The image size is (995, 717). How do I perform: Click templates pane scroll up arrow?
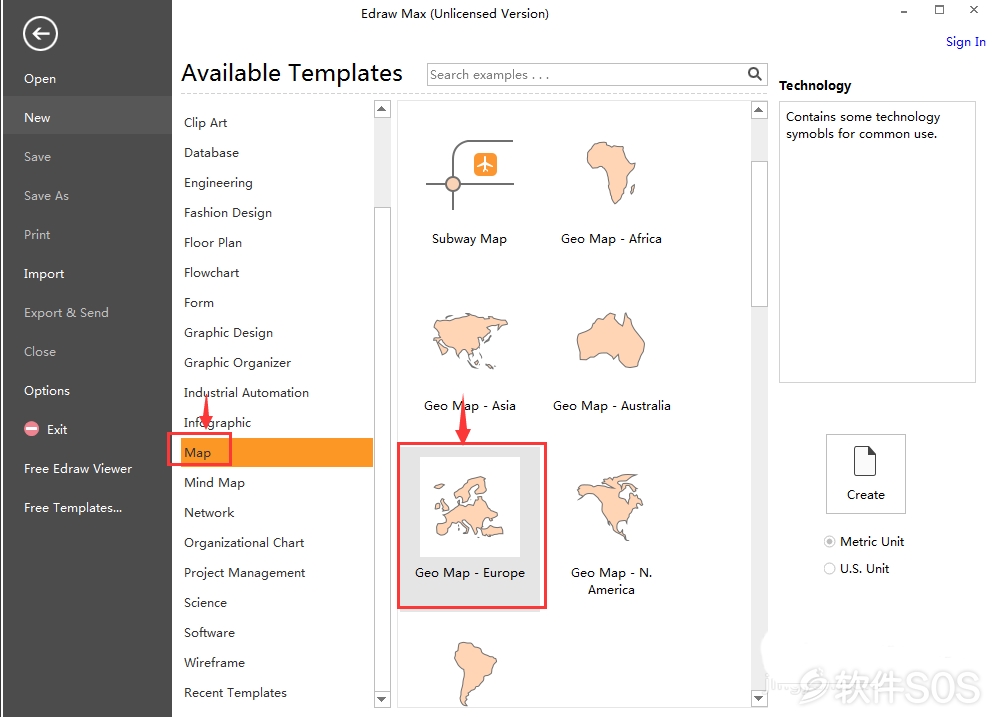(759, 110)
